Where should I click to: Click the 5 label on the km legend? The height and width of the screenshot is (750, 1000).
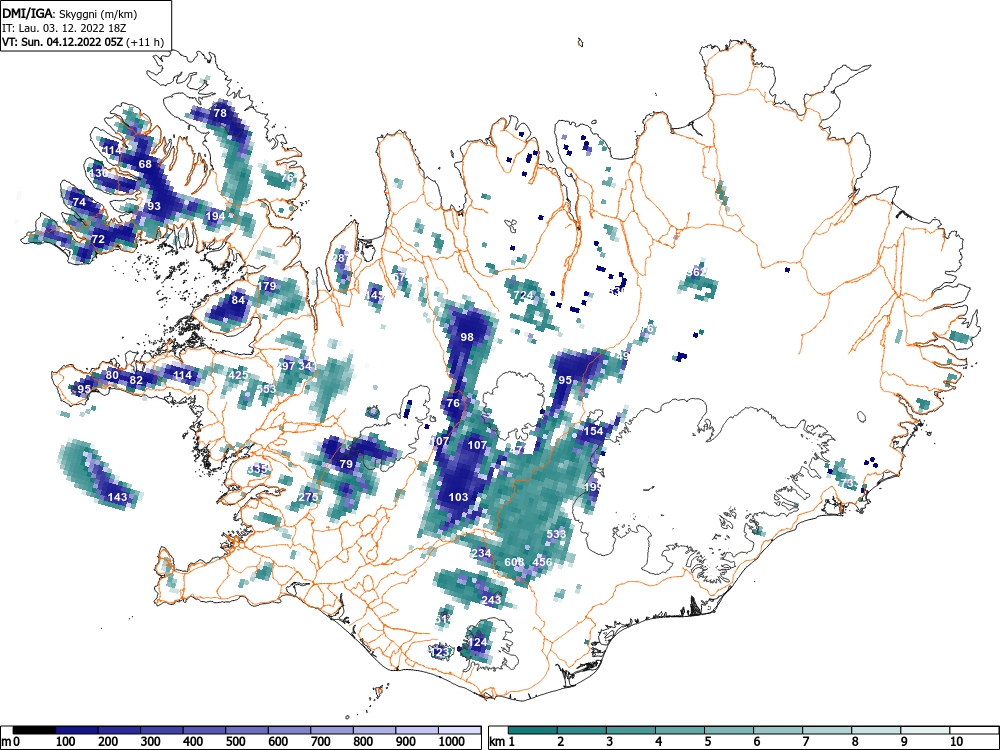(708, 742)
